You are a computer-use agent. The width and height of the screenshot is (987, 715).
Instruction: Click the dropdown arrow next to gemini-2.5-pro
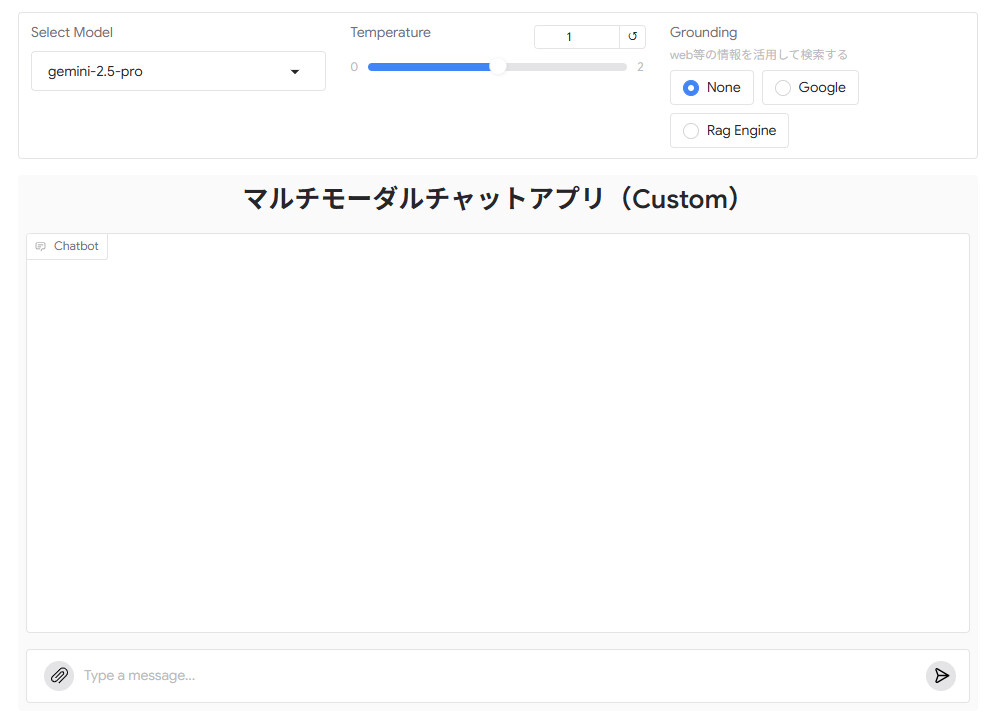(x=294, y=71)
